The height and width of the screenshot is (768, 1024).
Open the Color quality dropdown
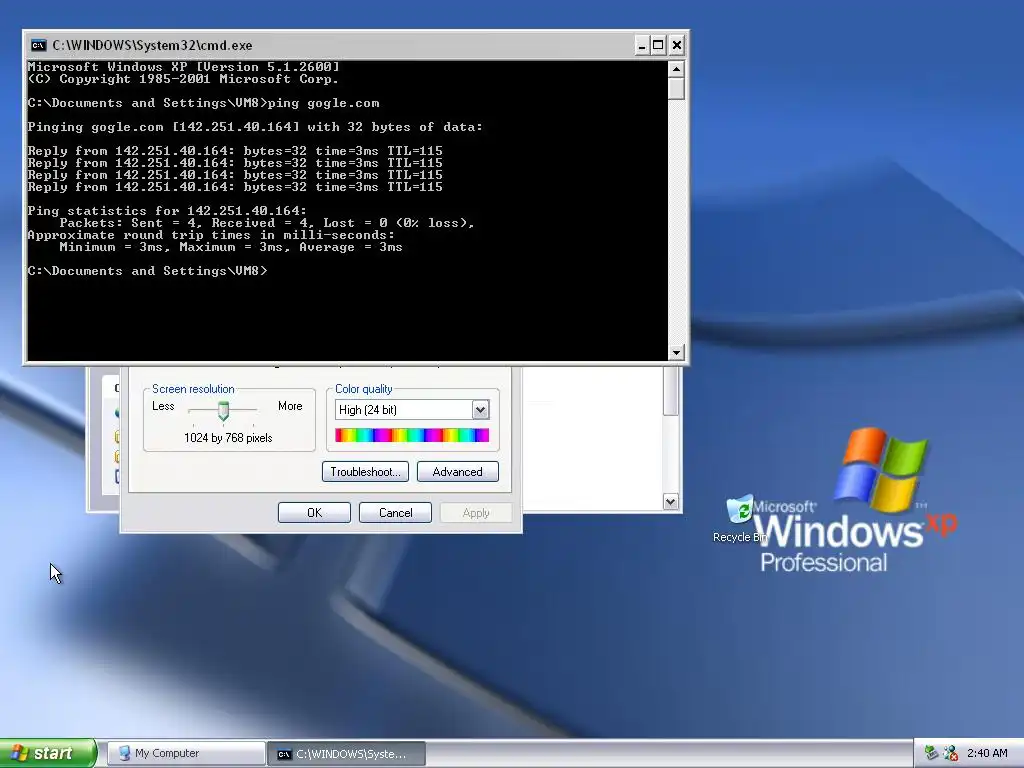(x=480, y=409)
